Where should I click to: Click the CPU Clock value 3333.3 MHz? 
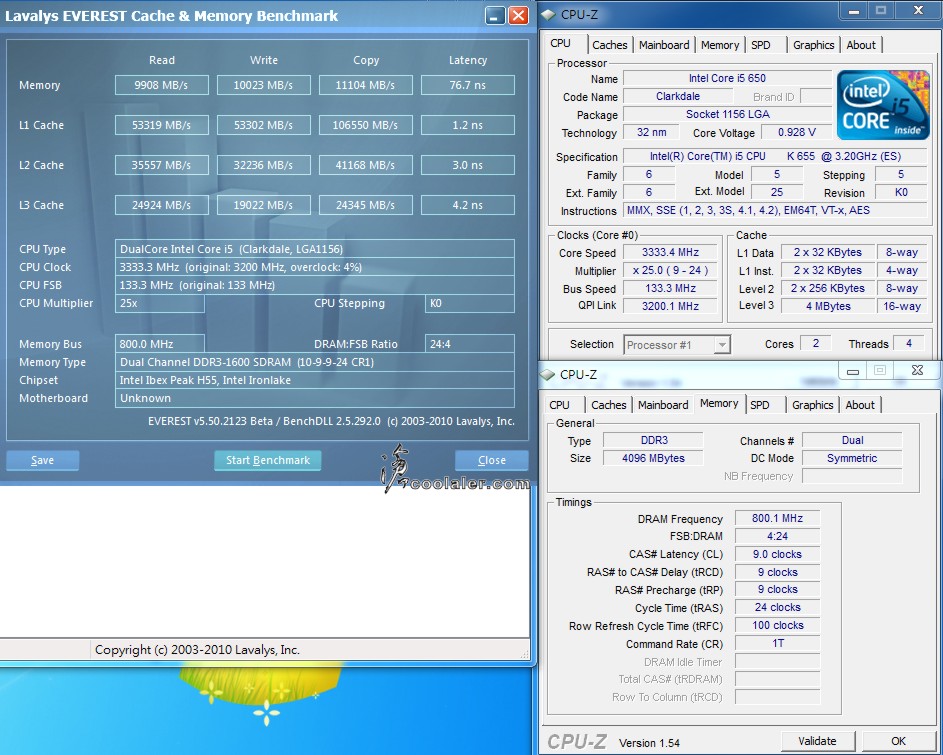pyautogui.click(x=315, y=267)
